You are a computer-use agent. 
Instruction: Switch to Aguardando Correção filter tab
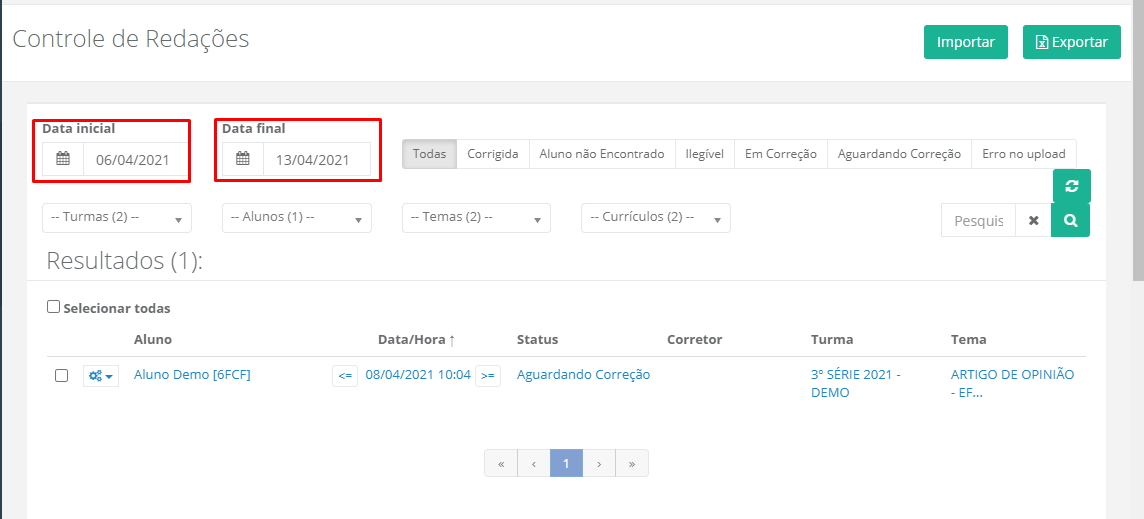click(x=899, y=154)
